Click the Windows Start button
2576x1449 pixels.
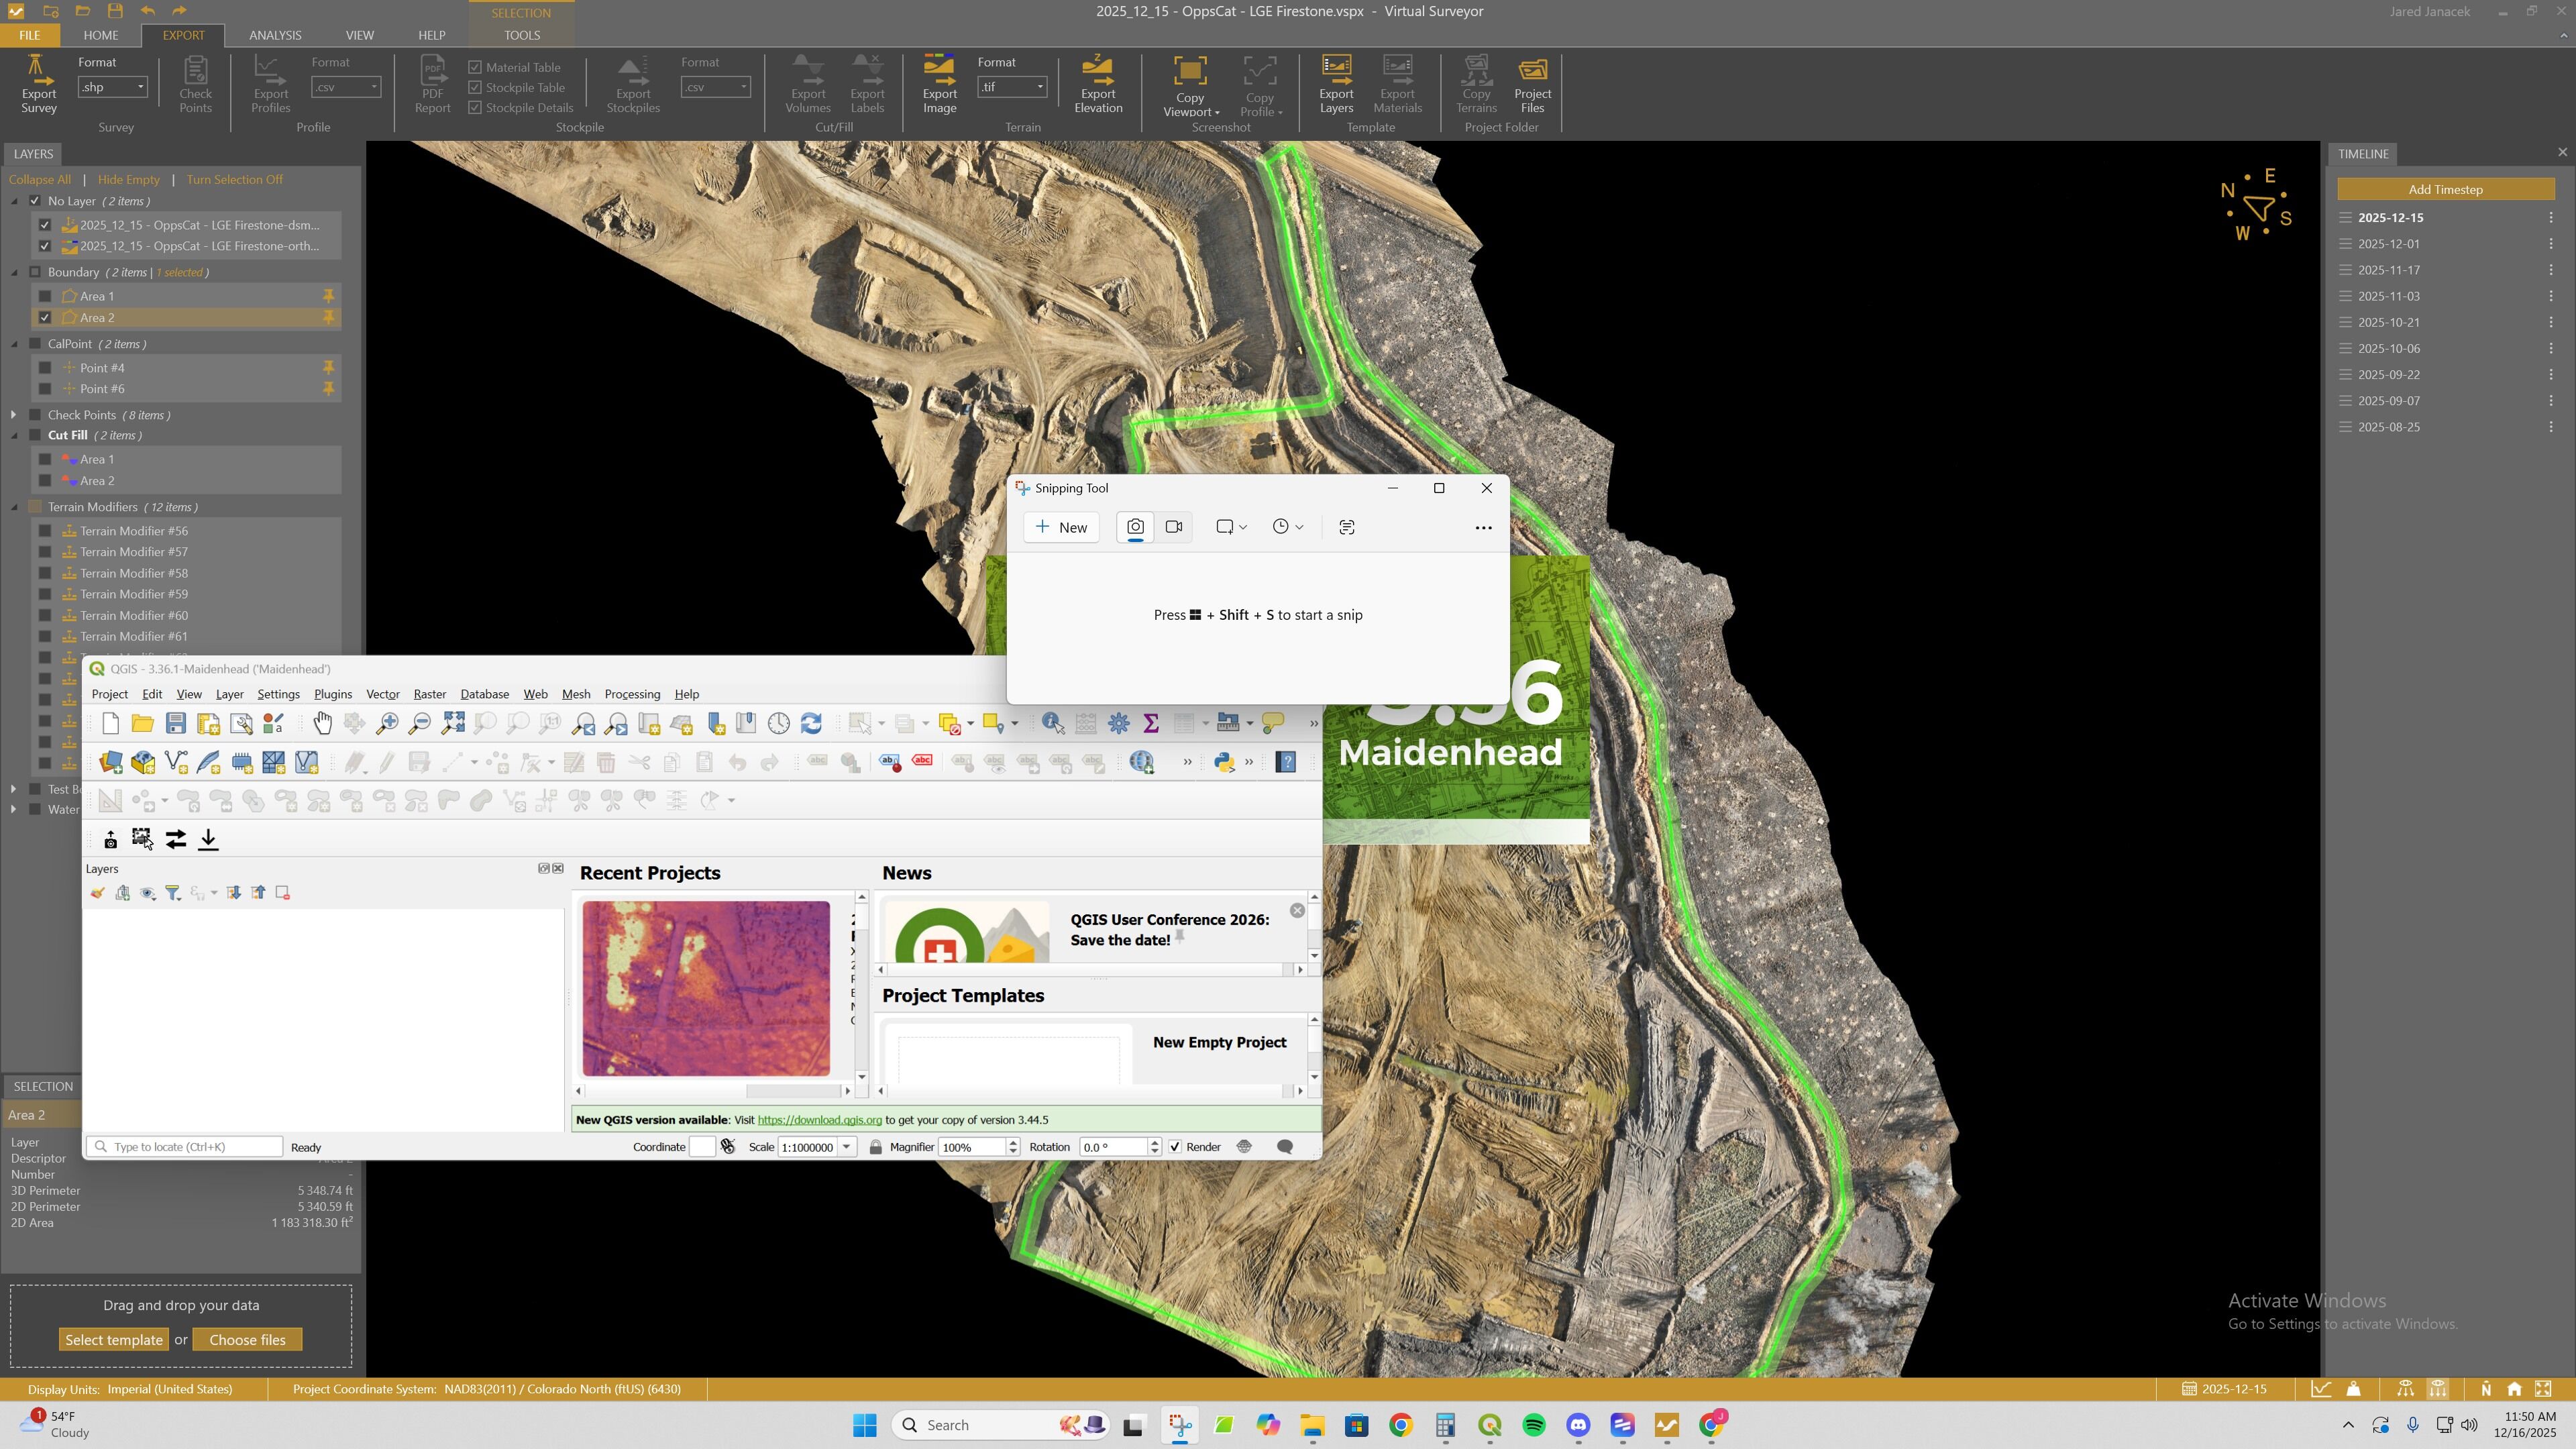tap(865, 1425)
